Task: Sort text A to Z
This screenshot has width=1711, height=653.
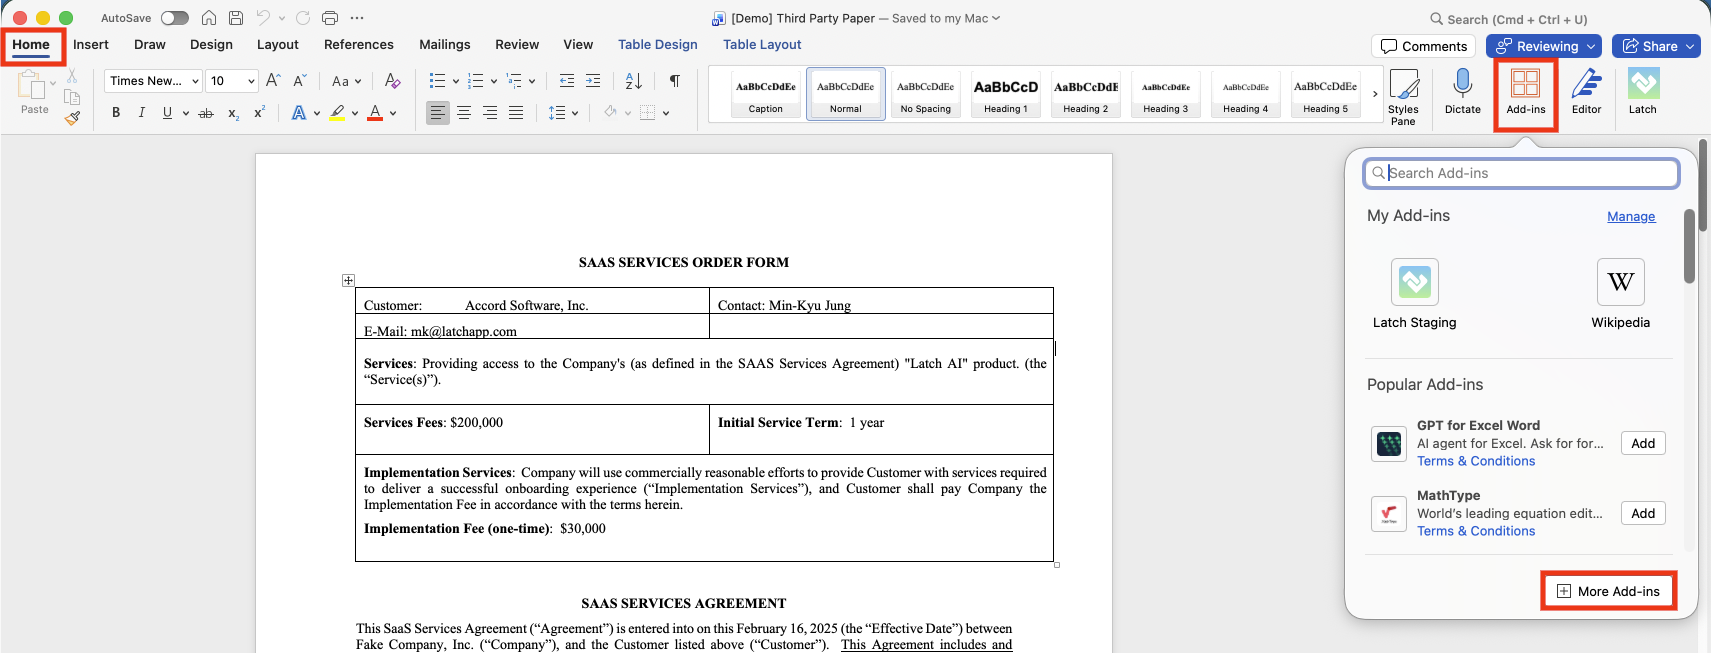Action: 634,81
